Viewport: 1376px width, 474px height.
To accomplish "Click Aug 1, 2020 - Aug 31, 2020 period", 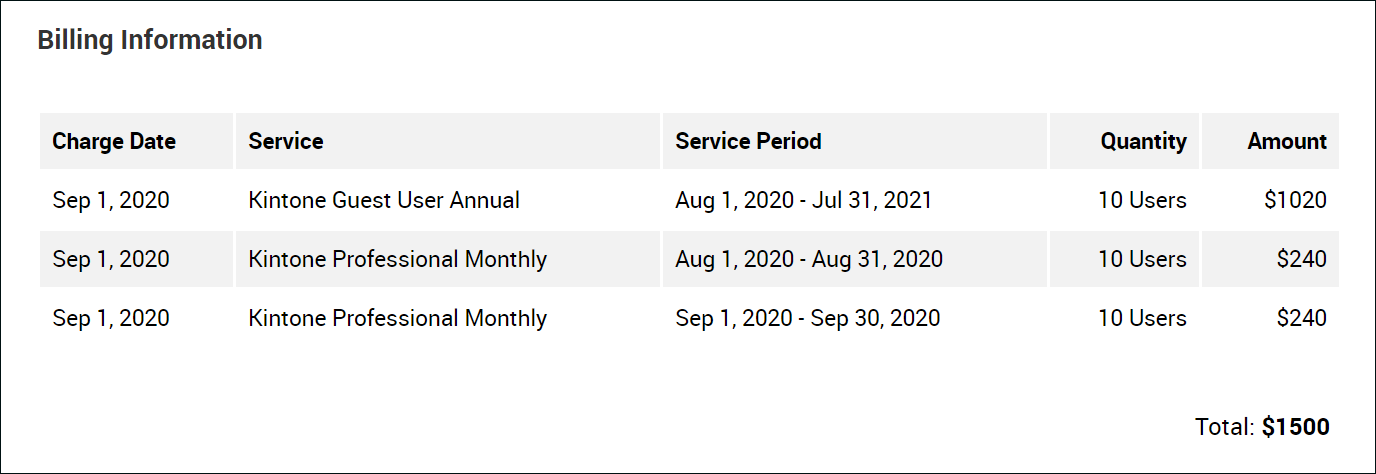I will coord(809,259).
